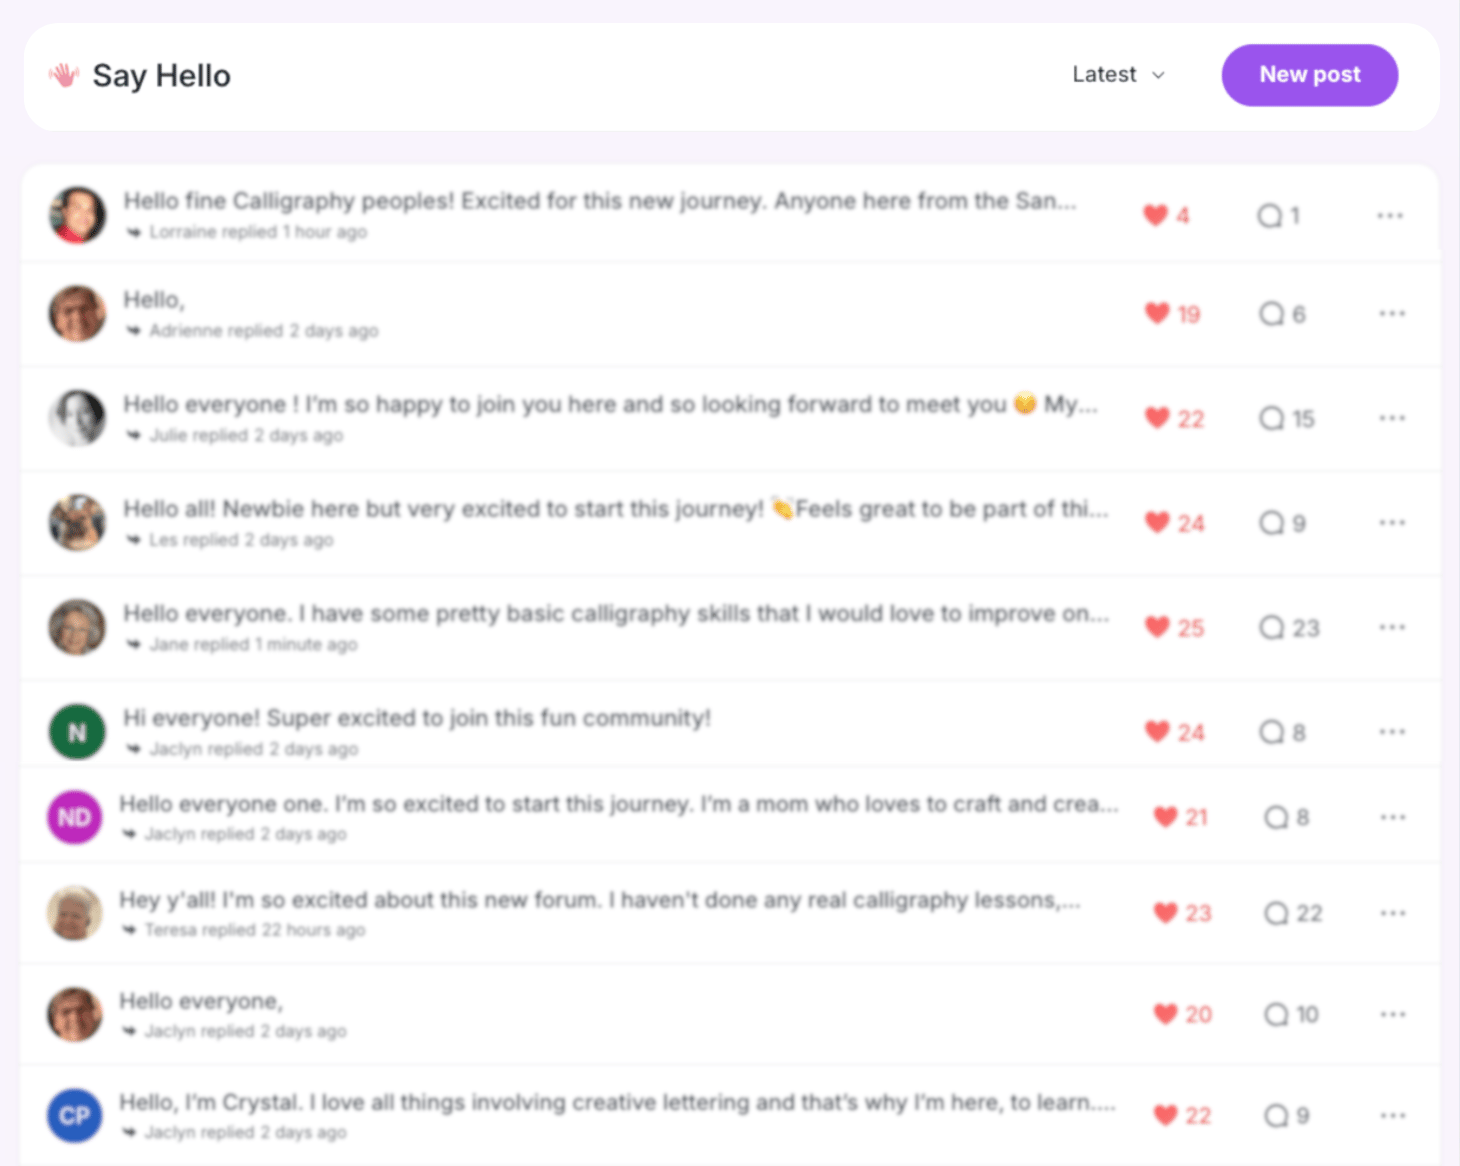Click the waving hand icon beside Say Hello
This screenshot has width=1460, height=1166.
pos(64,76)
